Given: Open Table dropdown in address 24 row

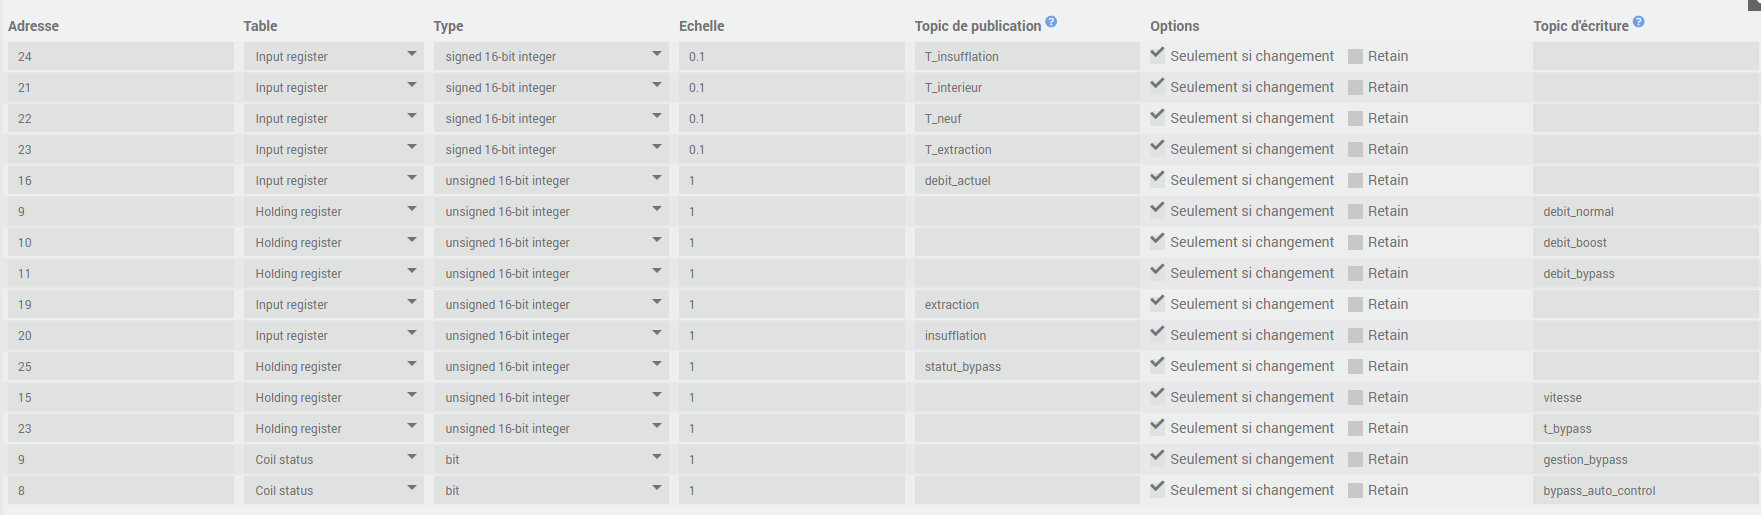Looking at the screenshot, I should click(x=333, y=57).
